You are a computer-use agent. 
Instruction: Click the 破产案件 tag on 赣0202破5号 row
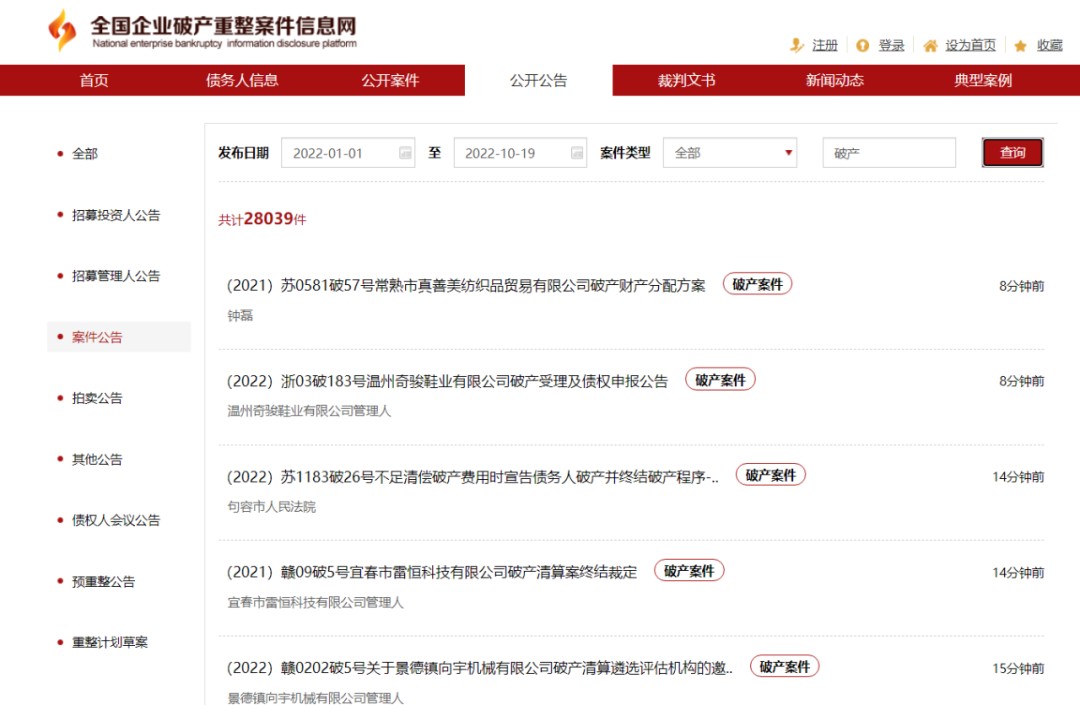pos(784,666)
